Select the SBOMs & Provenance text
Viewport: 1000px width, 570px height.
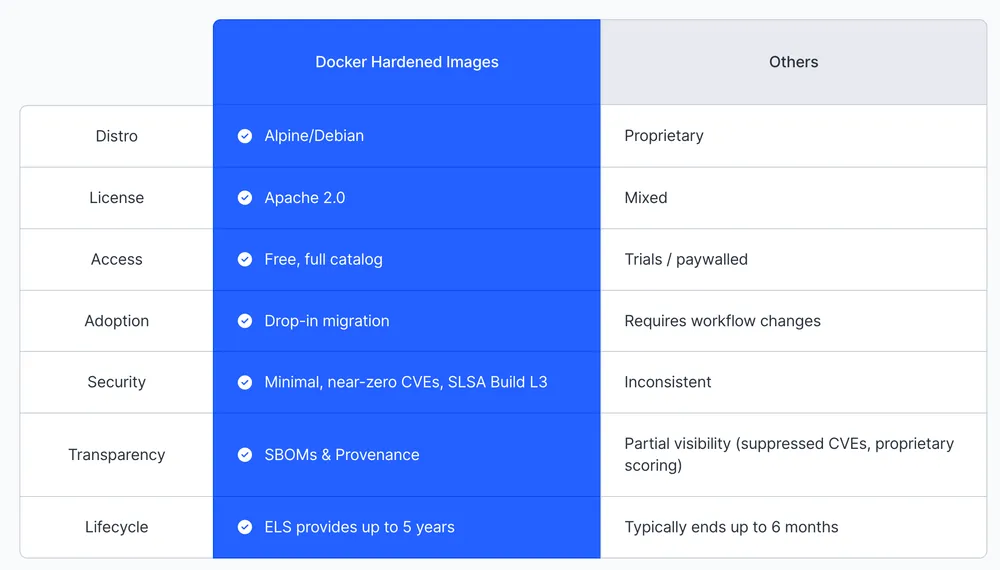tap(342, 455)
